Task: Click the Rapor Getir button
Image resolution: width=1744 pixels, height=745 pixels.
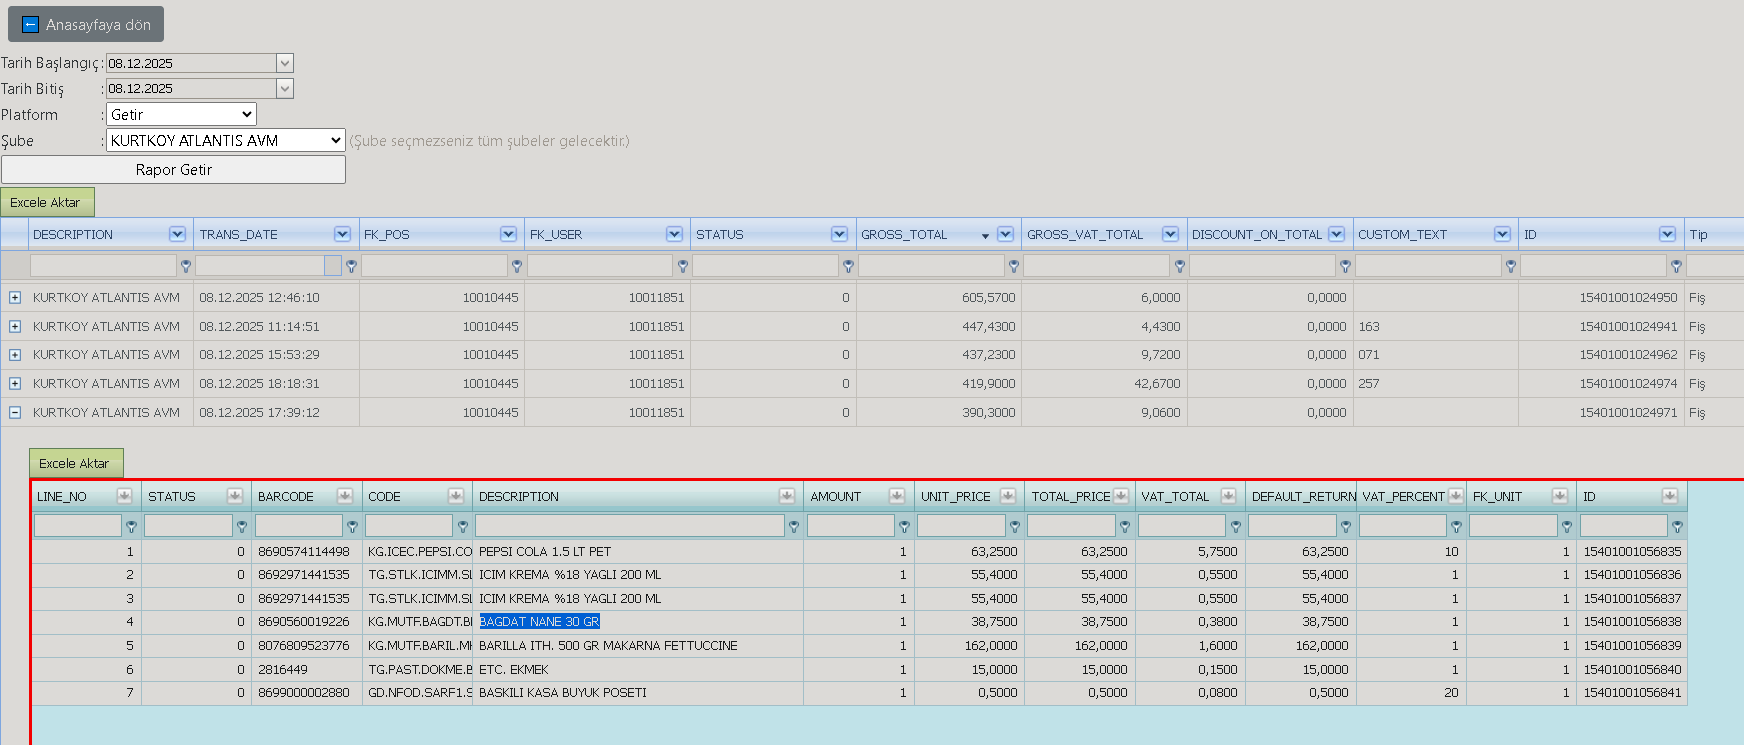Action: coord(173,169)
